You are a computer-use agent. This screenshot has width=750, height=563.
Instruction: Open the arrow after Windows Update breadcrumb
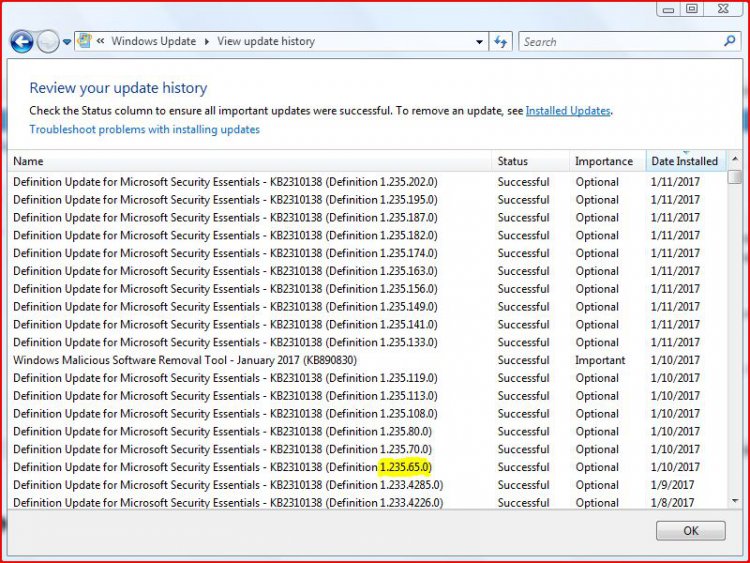(207, 42)
